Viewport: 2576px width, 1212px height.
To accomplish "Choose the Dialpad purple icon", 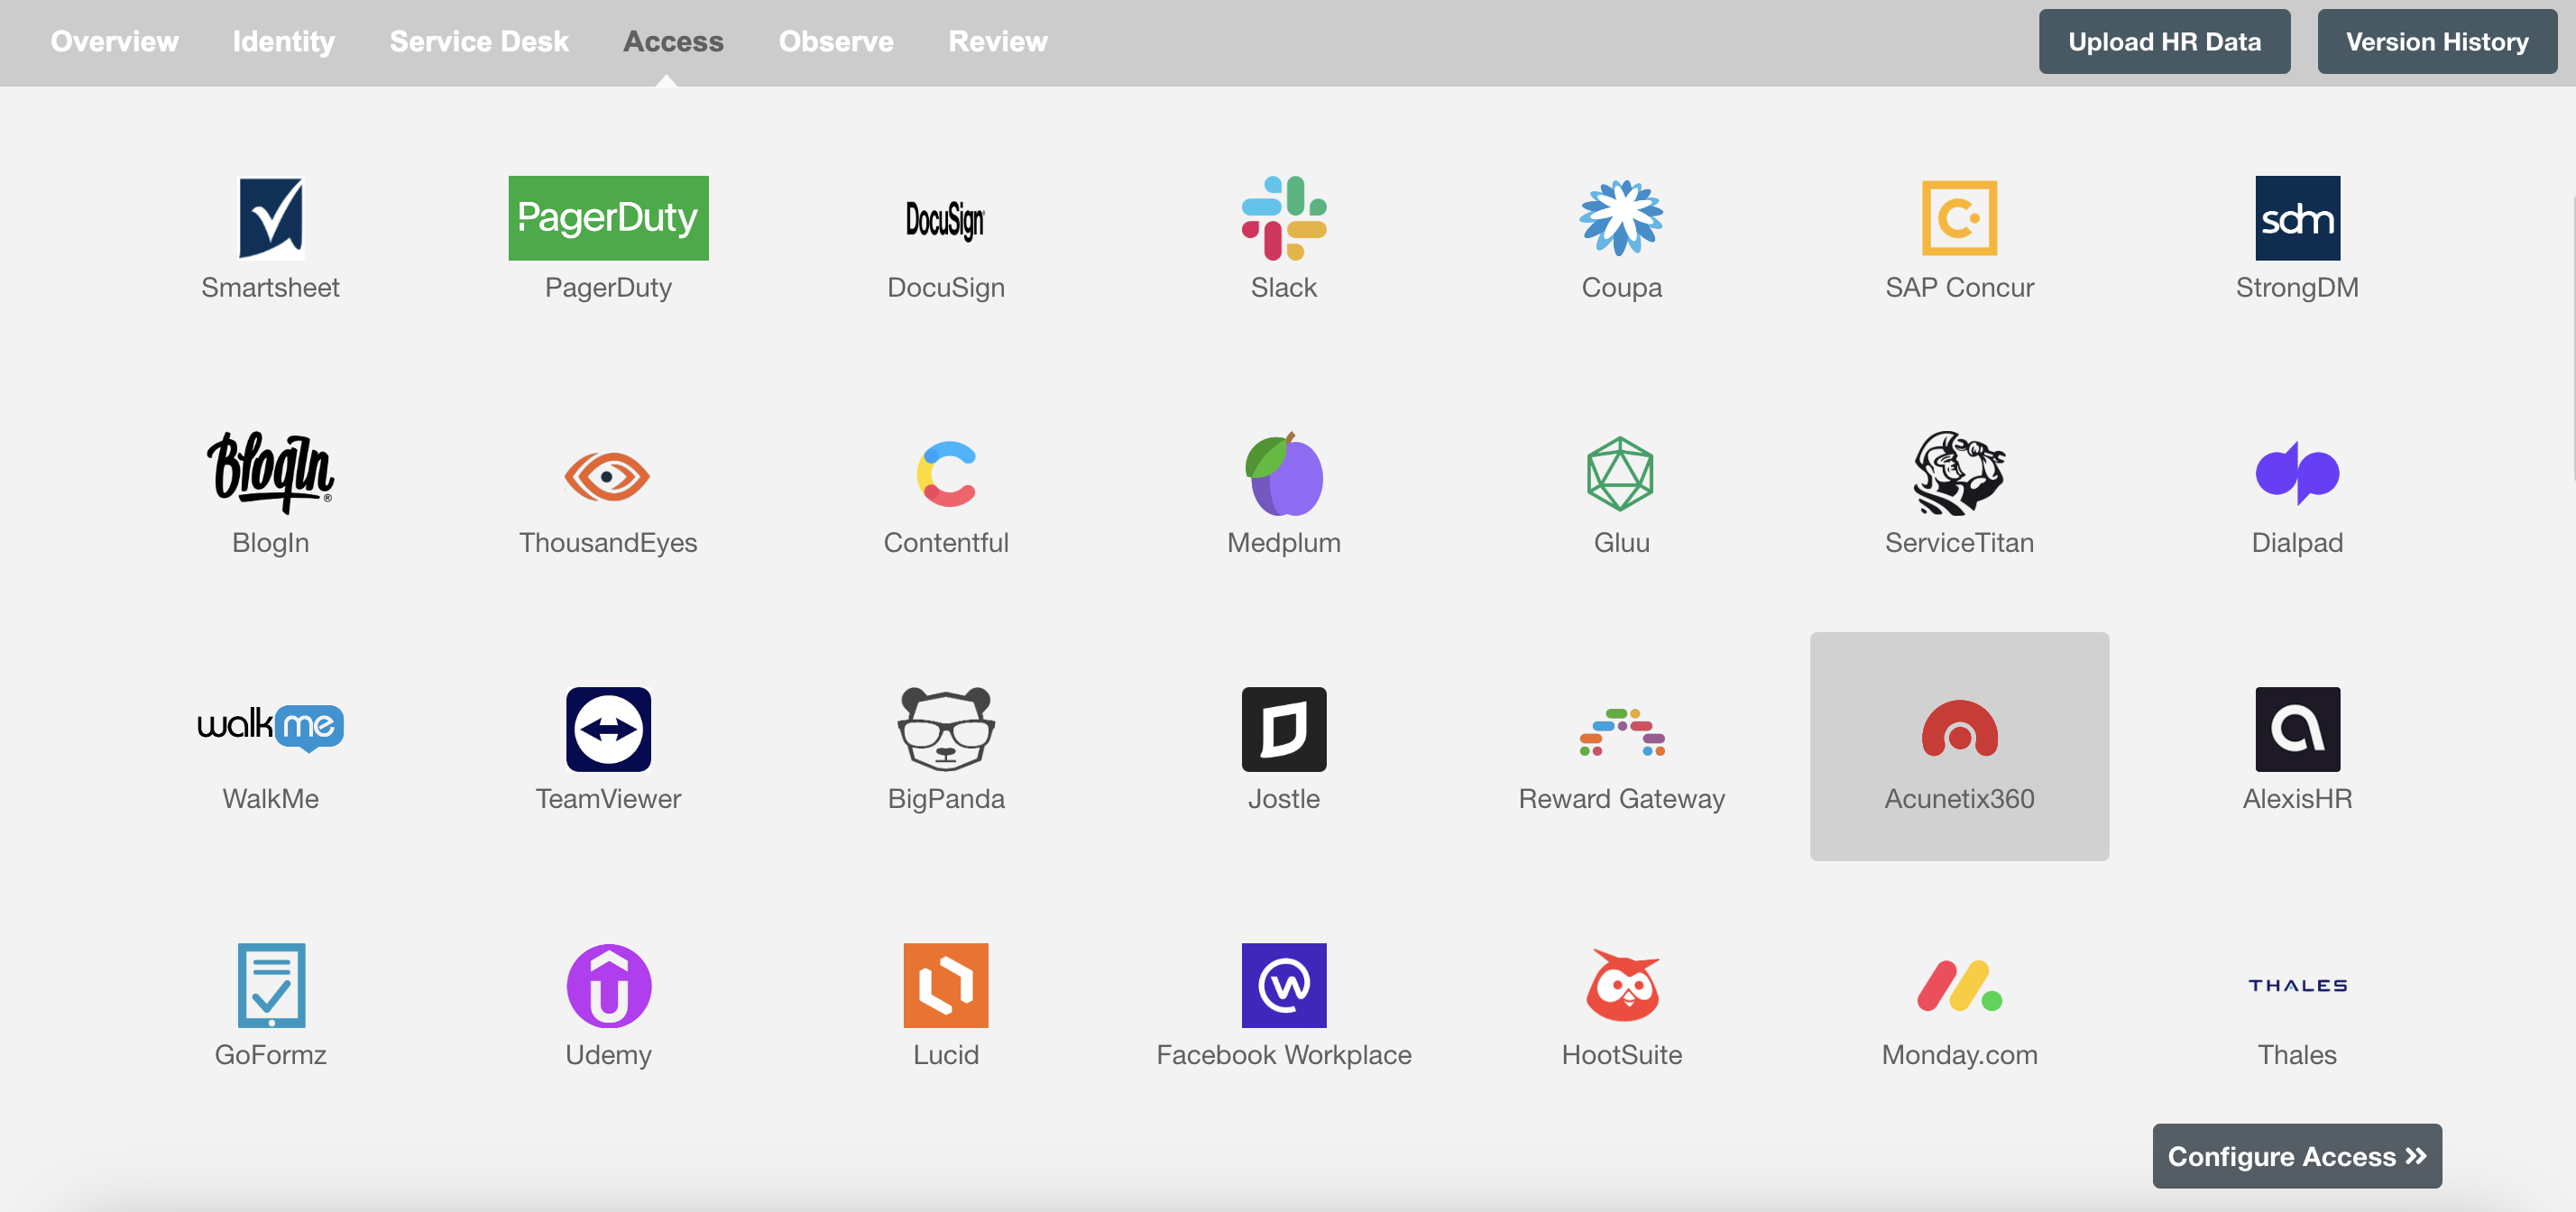I will (2297, 473).
